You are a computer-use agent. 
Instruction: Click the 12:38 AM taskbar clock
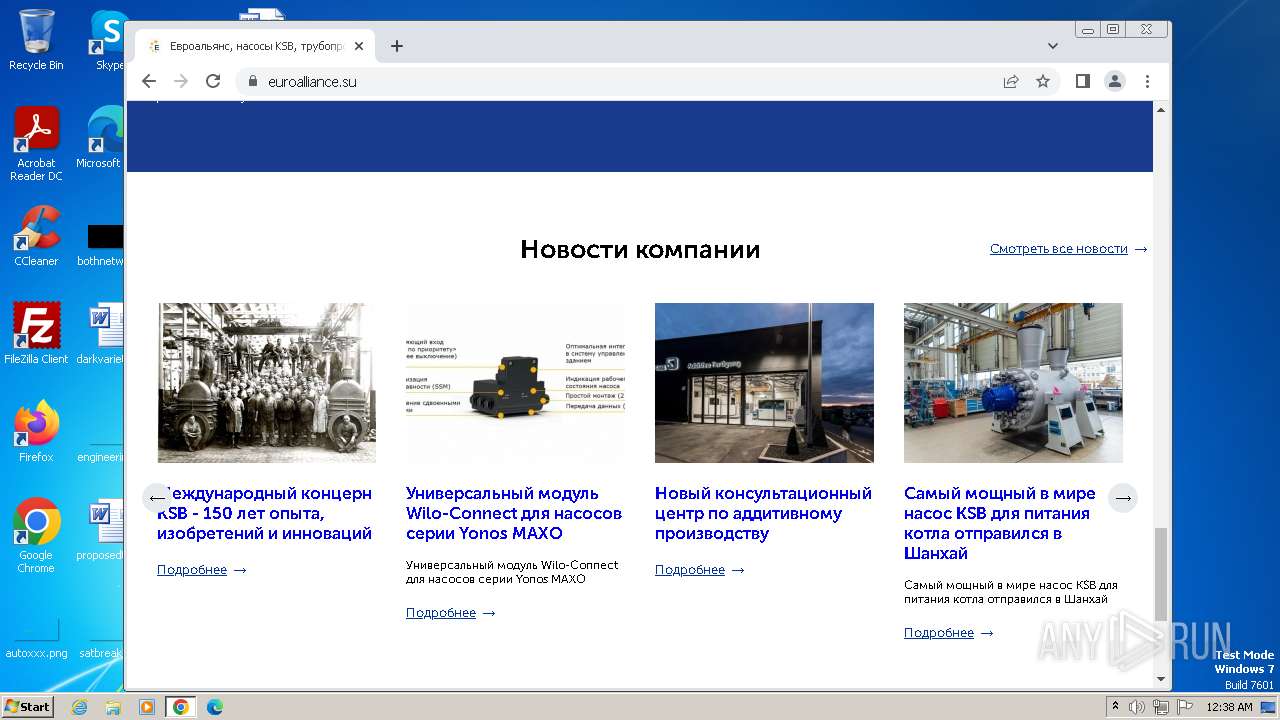[x=1229, y=707]
